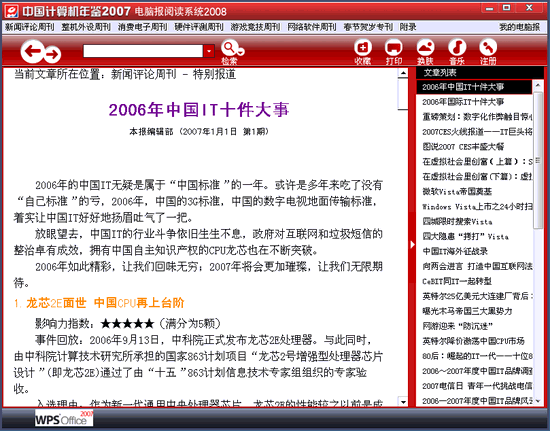Click the 文章列表 panel header
This screenshot has height=431, width=550.
tap(479, 73)
